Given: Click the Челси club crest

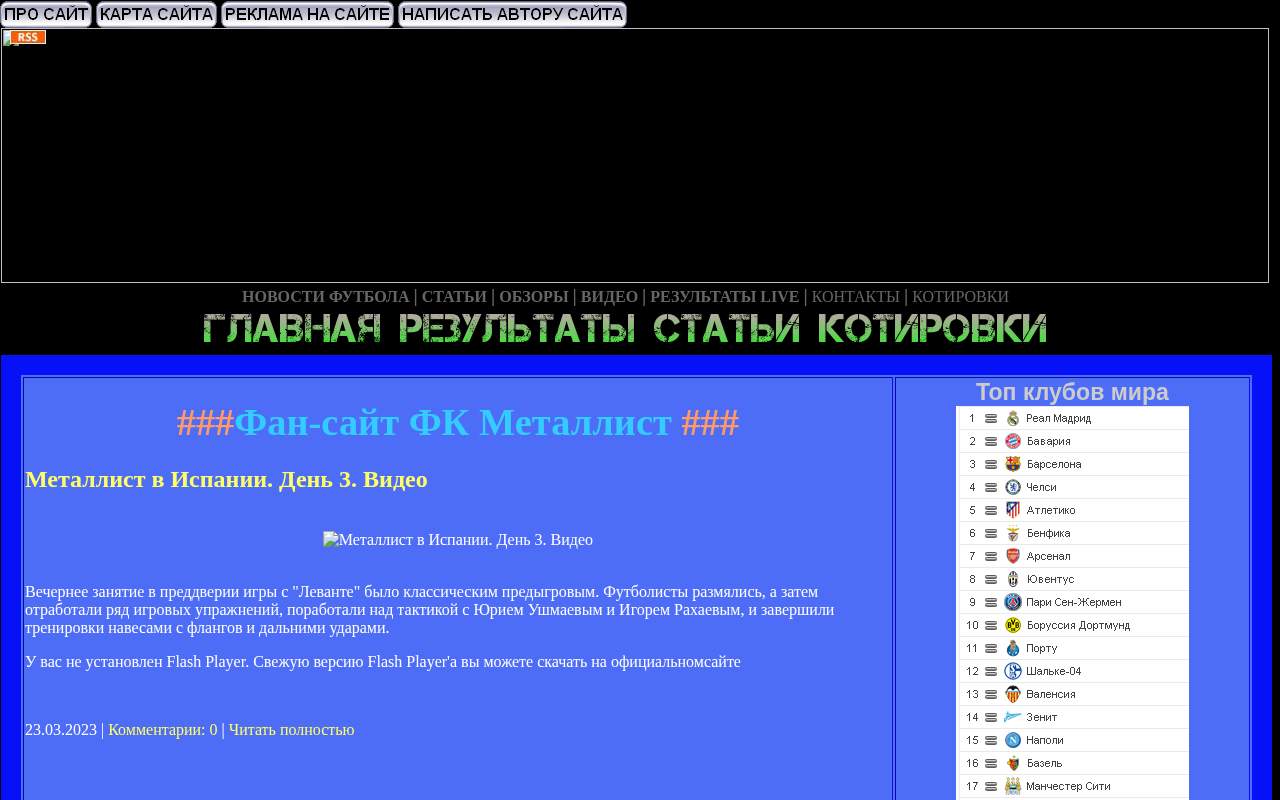Looking at the screenshot, I should point(1013,487).
